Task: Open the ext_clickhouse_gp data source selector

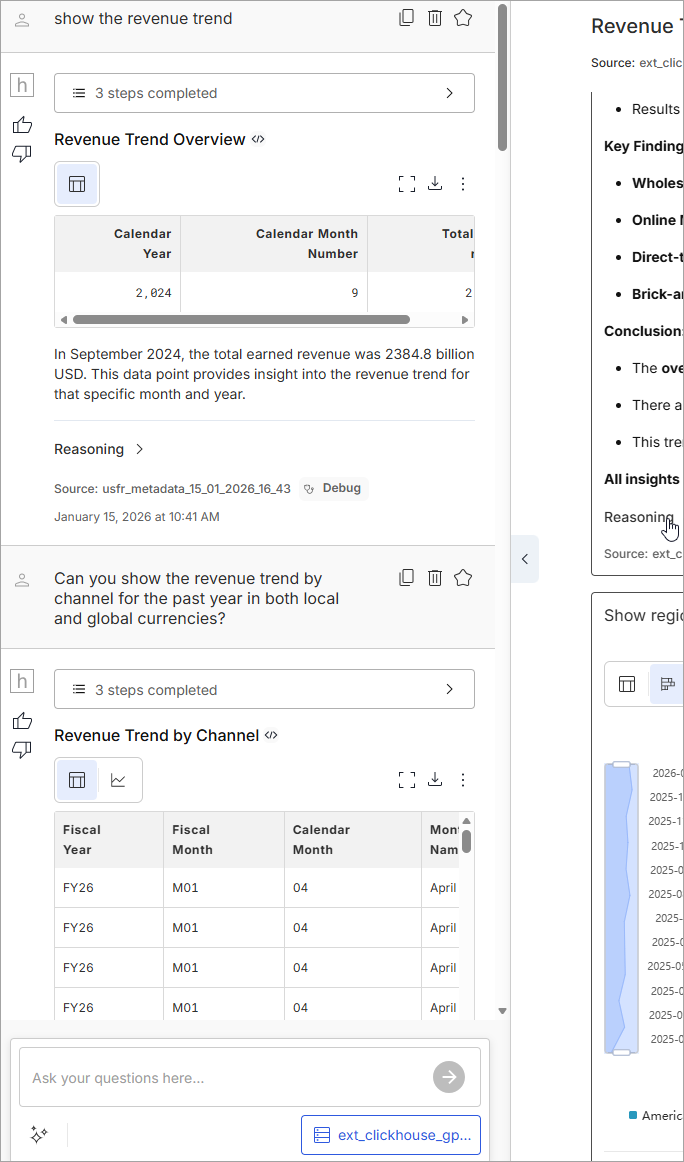Action: click(x=390, y=1135)
